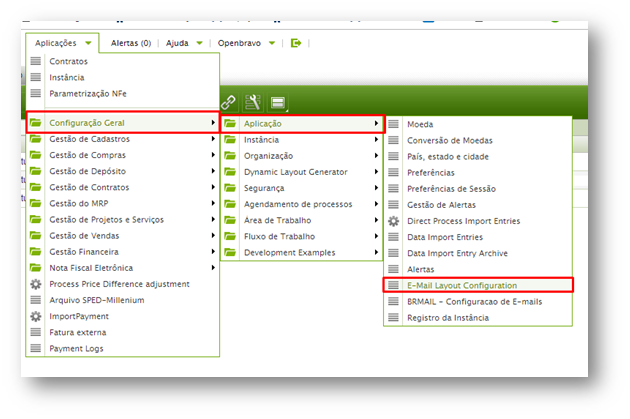Click the wrench customize toolbar icon
630x419 pixels.
(x=252, y=102)
